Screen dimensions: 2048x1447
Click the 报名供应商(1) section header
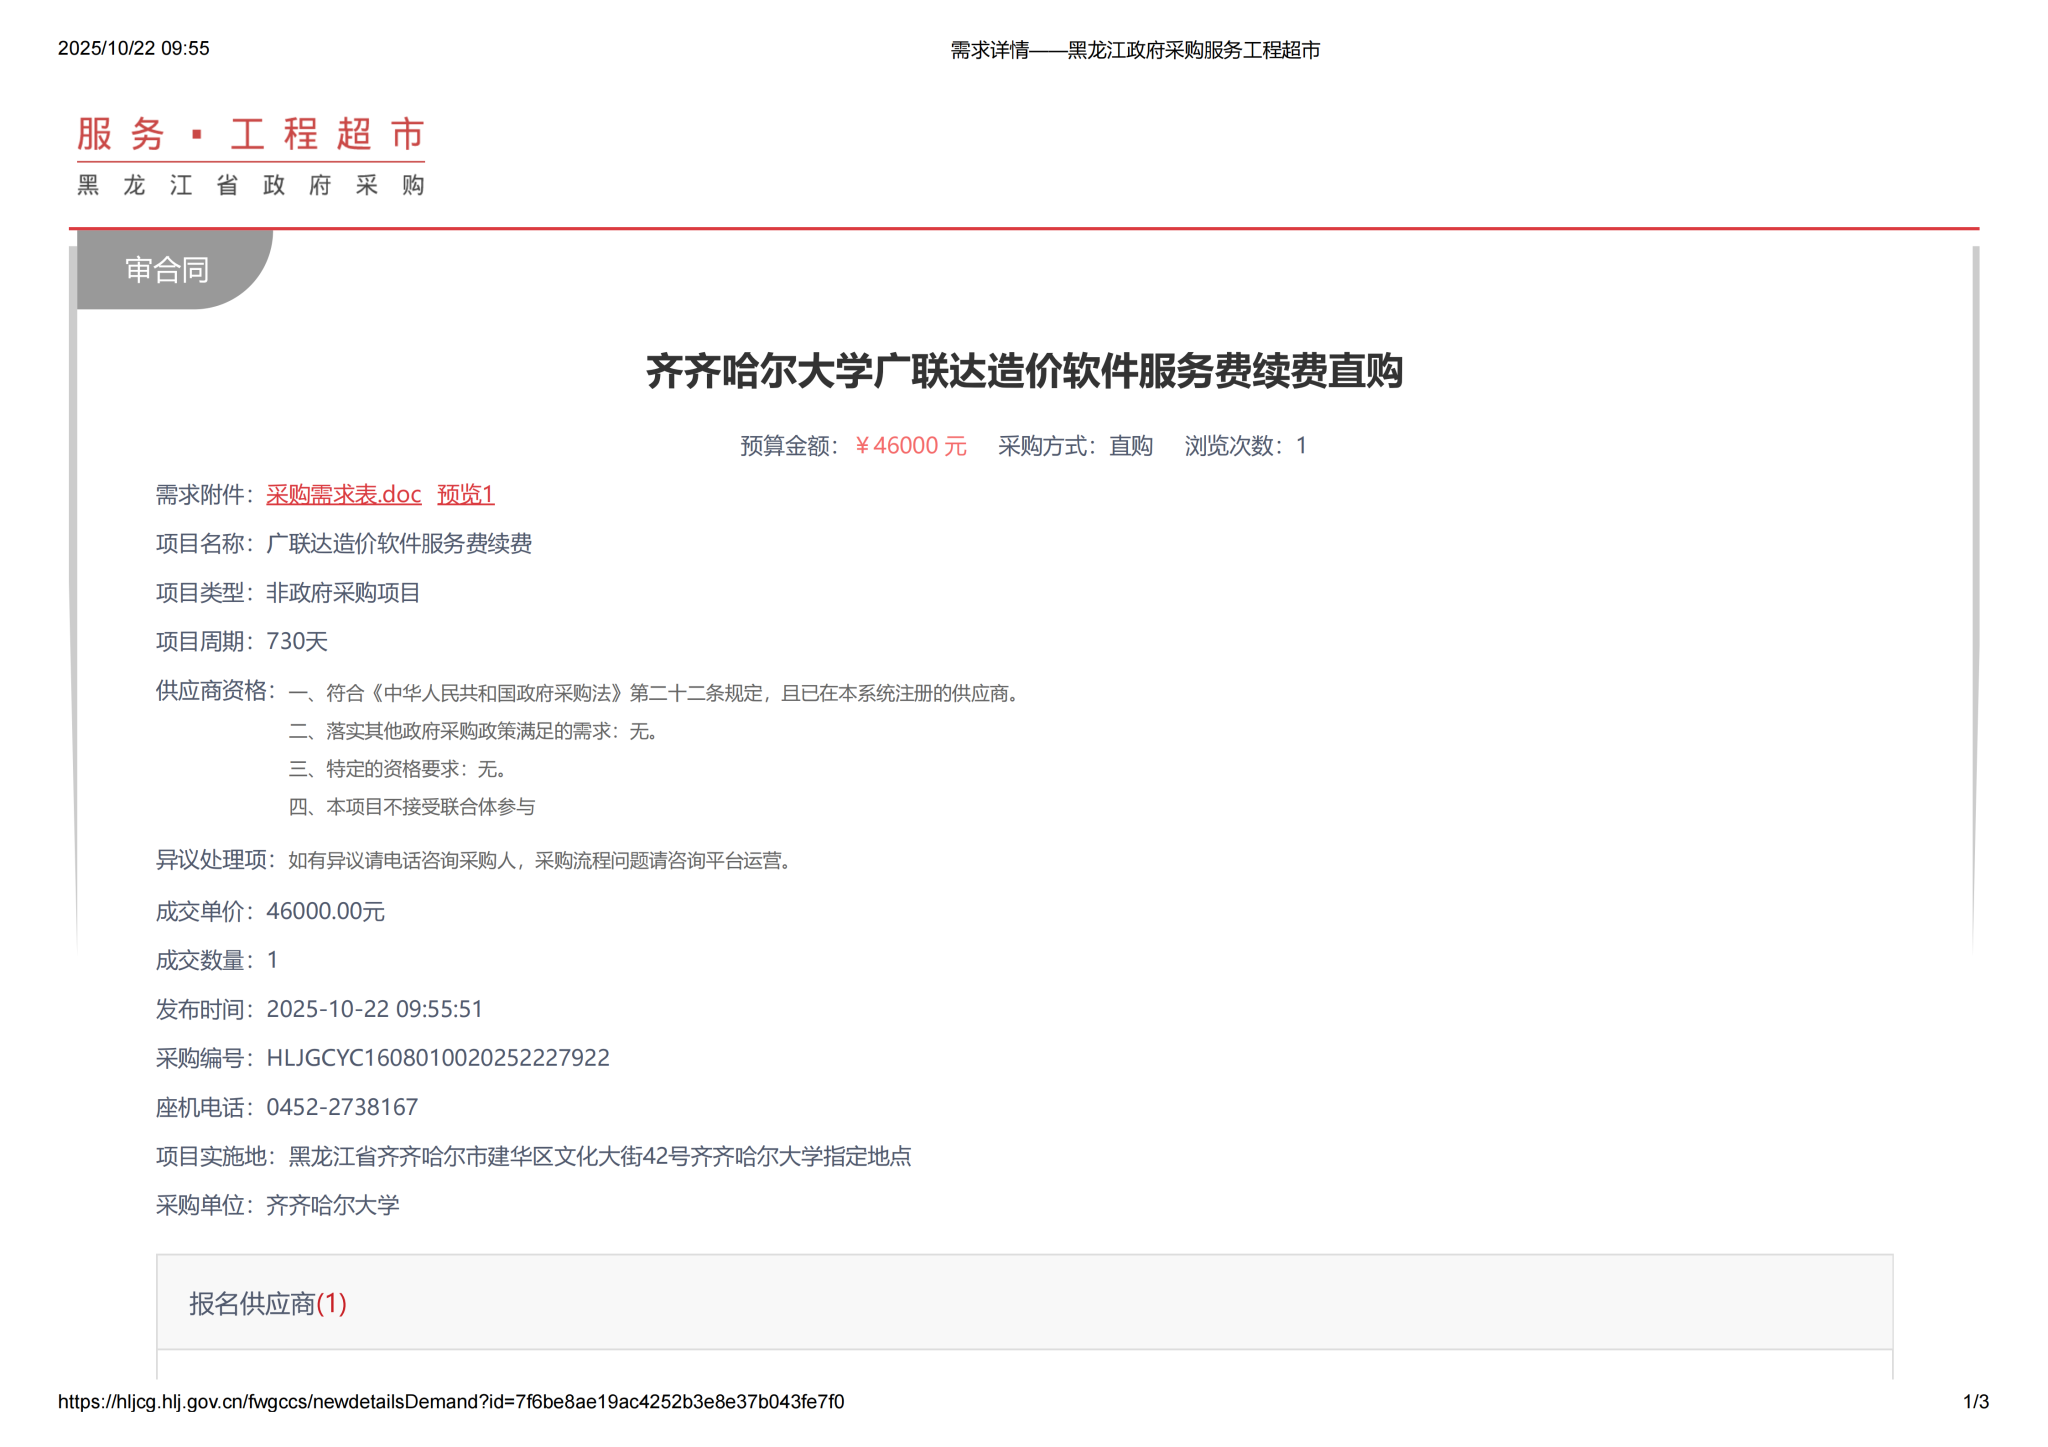click(x=268, y=1303)
